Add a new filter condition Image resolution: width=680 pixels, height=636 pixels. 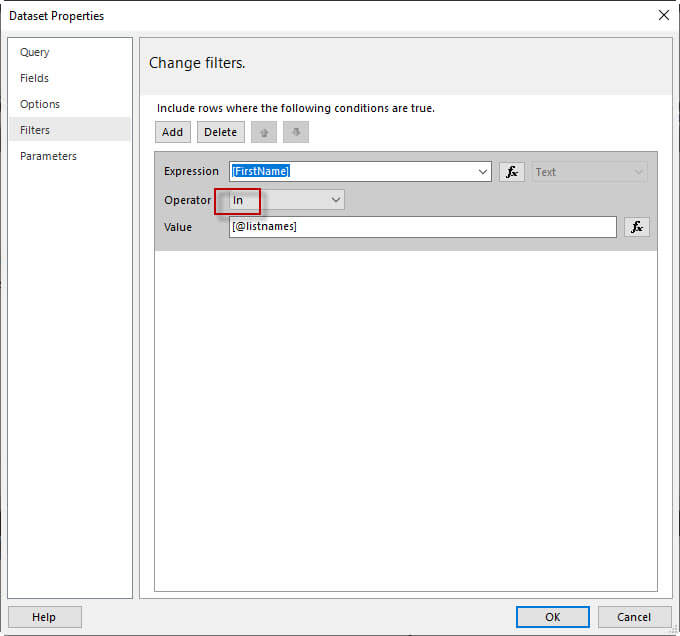click(x=173, y=132)
